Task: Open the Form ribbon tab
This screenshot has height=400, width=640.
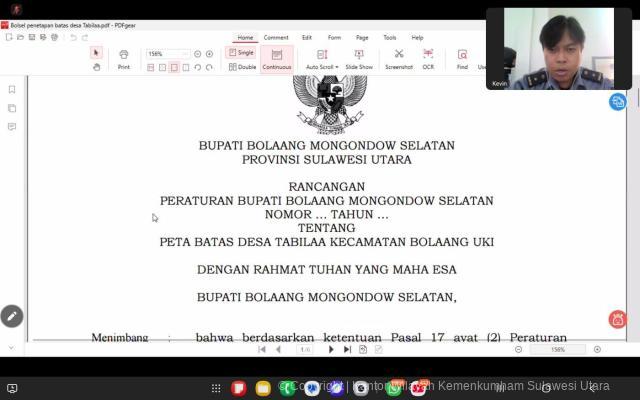Action: (x=334, y=38)
